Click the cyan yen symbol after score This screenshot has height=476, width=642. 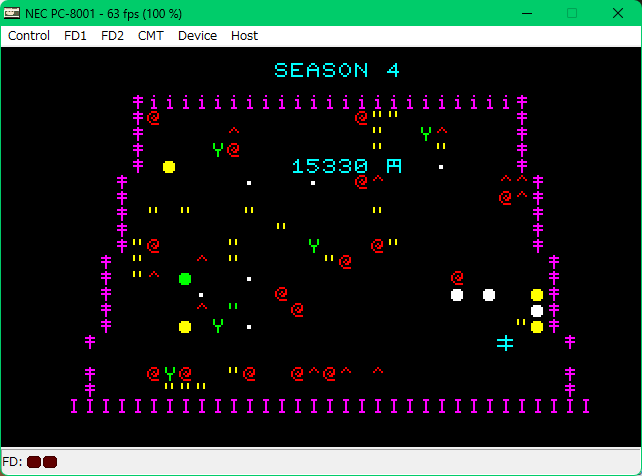pyautogui.click(x=394, y=166)
